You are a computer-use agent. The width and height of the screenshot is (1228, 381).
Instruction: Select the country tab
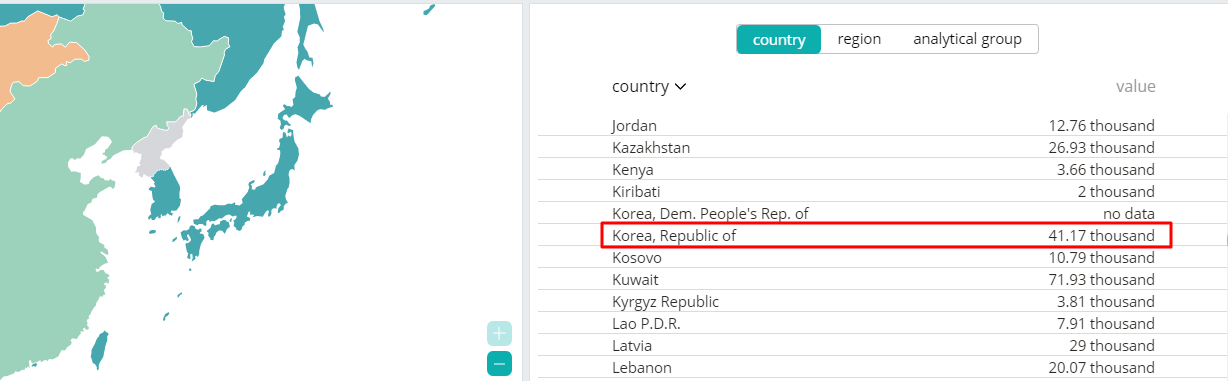[779, 39]
